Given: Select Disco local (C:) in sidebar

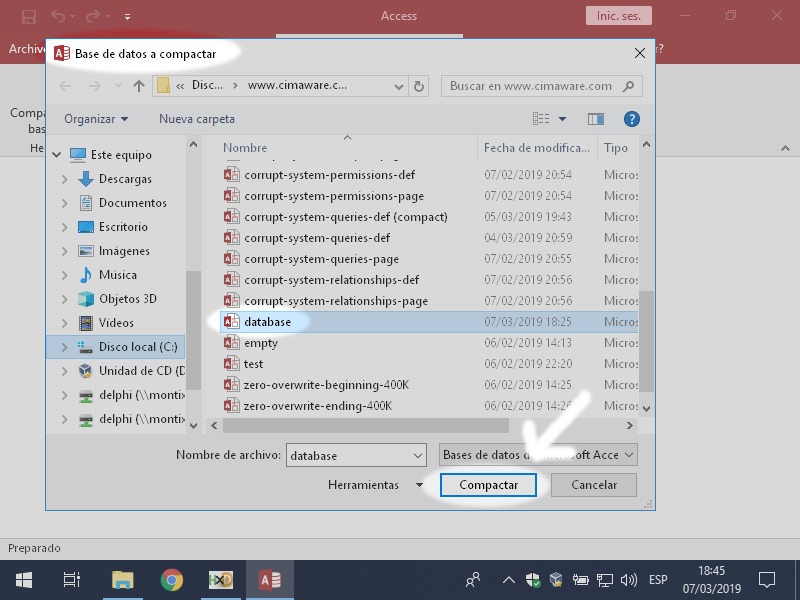Looking at the screenshot, I should tap(137, 347).
